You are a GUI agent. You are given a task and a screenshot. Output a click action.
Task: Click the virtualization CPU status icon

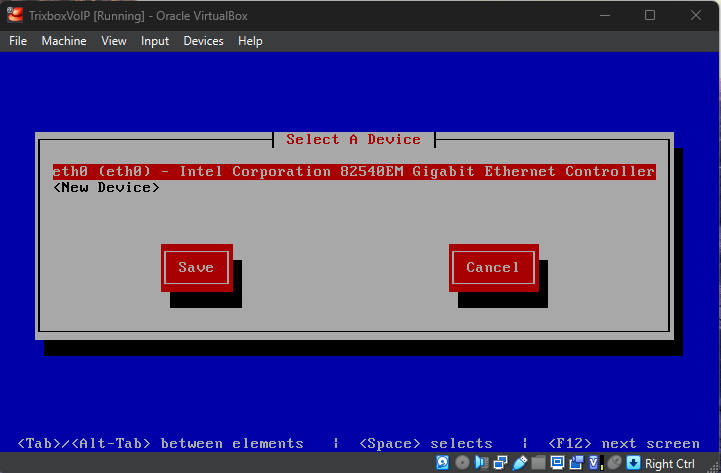tap(596, 462)
